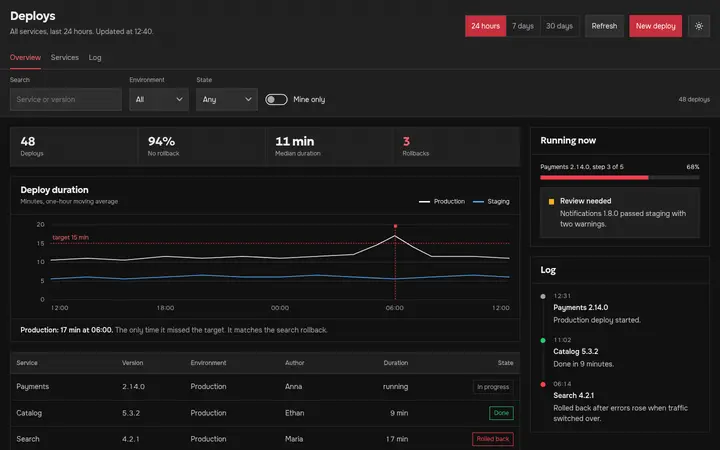Click the yellow Review needed square icon
Viewport: 720px width, 450px height.
coord(551,202)
